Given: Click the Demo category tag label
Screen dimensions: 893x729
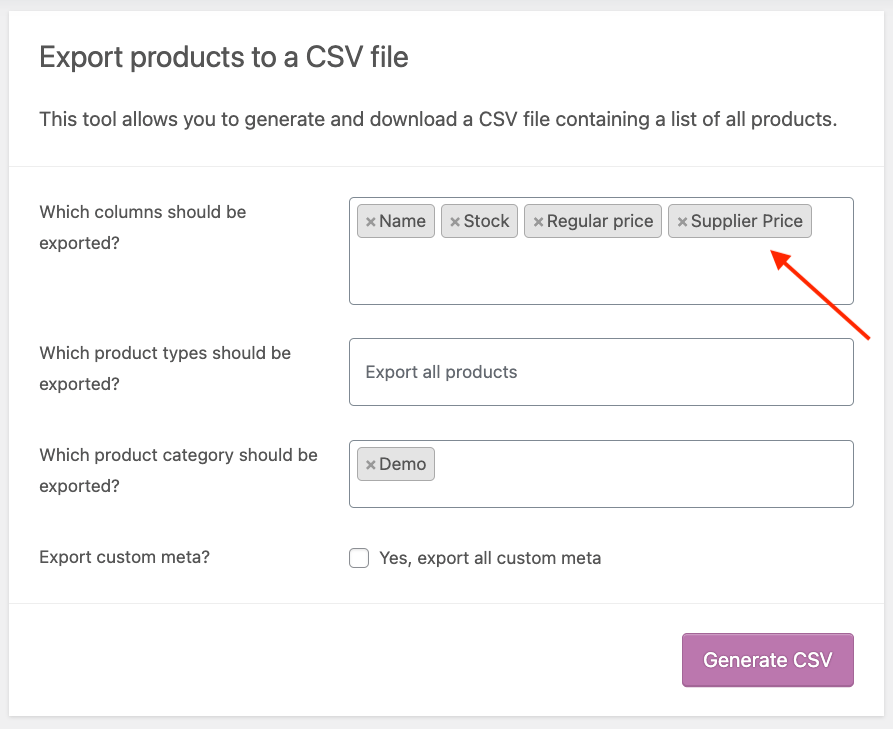Looking at the screenshot, I should pos(403,465).
